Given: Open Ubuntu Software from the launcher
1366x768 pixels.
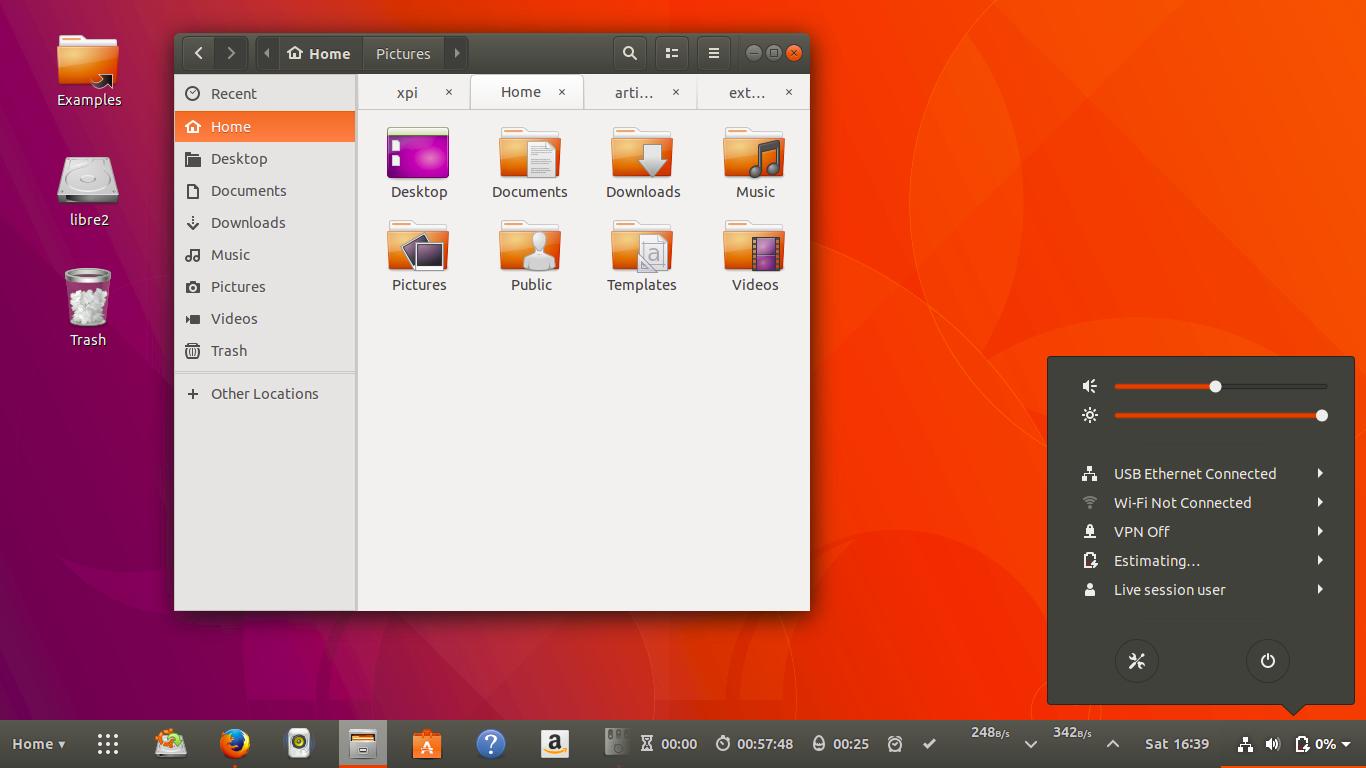Looking at the screenshot, I should click(x=427, y=743).
